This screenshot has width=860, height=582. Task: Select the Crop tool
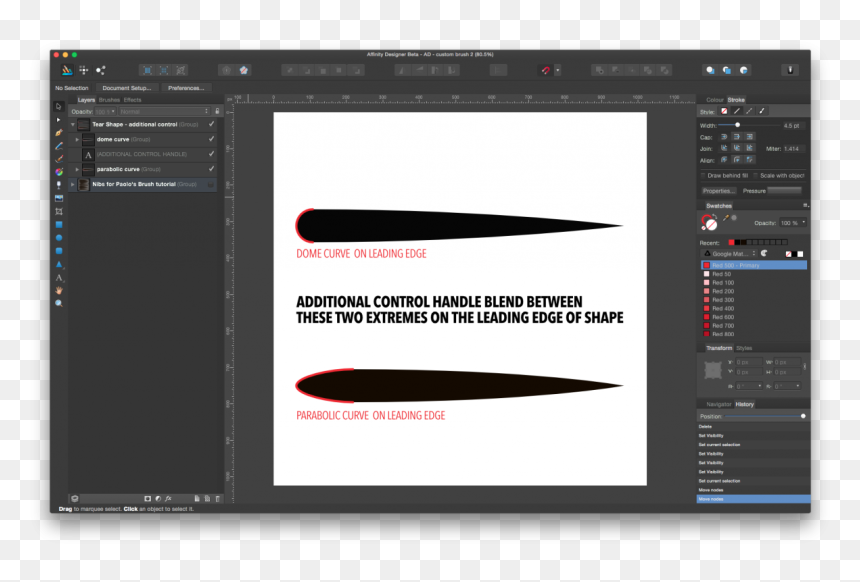pyautogui.click(x=59, y=212)
